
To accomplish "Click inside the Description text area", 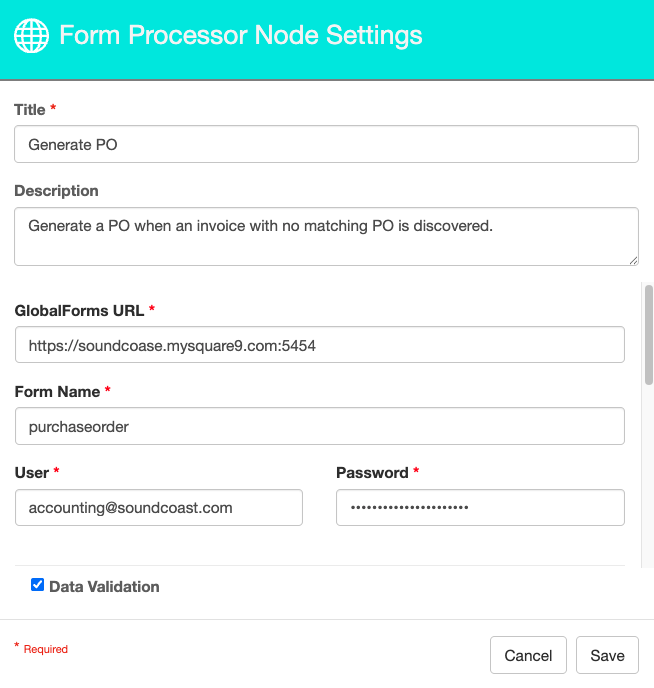I will [x=326, y=236].
